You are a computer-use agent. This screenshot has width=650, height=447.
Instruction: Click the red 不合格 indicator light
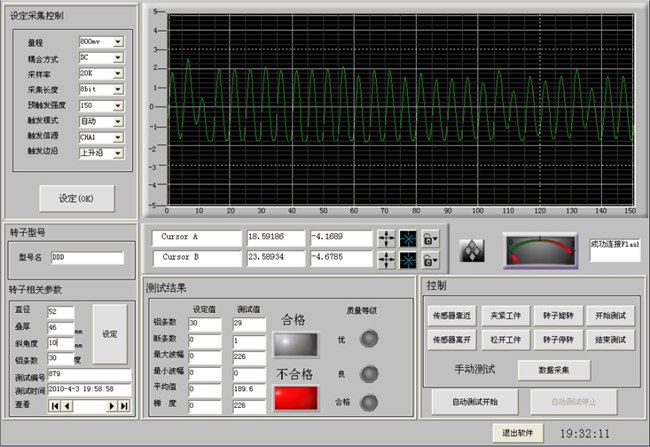click(x=296, y=397)
